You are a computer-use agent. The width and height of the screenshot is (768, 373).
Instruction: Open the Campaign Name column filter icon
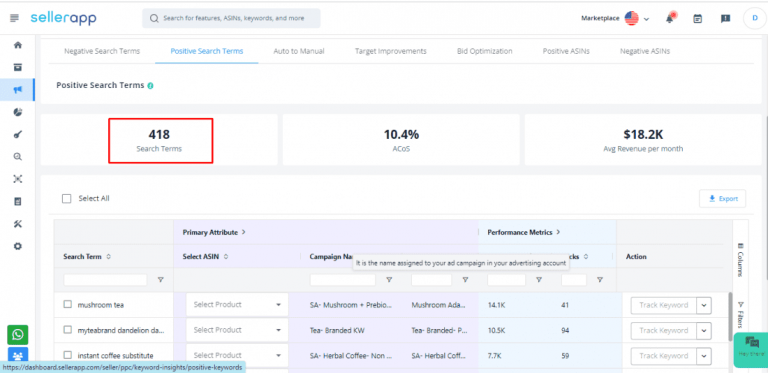389,280
